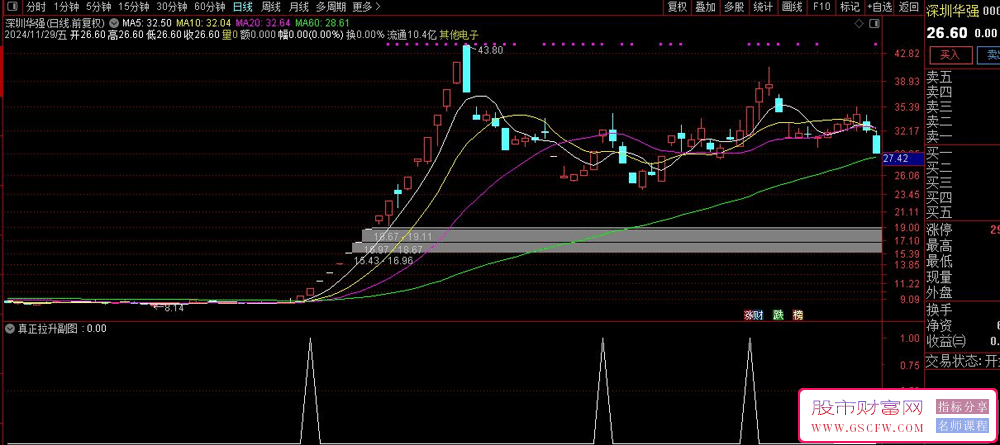The image size is (1000, 445).
Task: Select the 周线 weekly chart tab
Action: pos(271,7)
